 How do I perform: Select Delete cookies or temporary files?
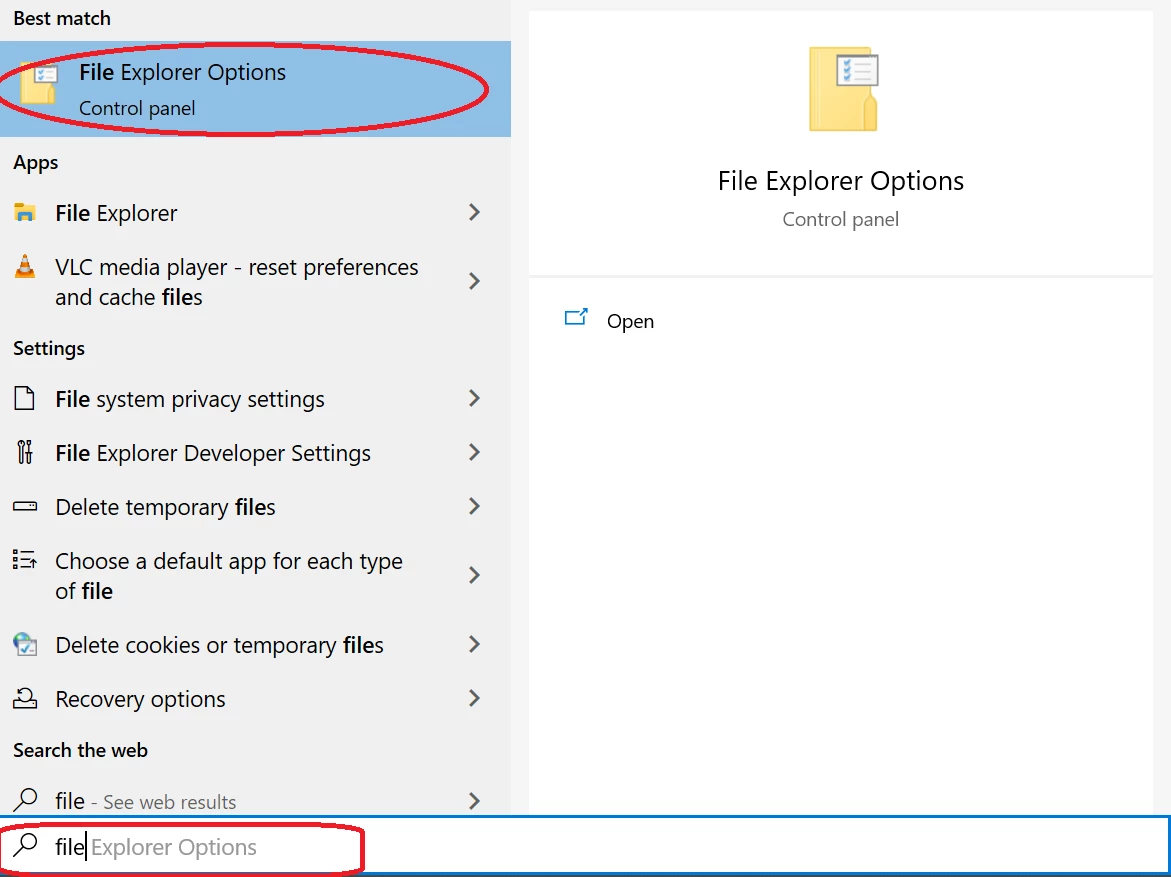click(x=255, y=644)
